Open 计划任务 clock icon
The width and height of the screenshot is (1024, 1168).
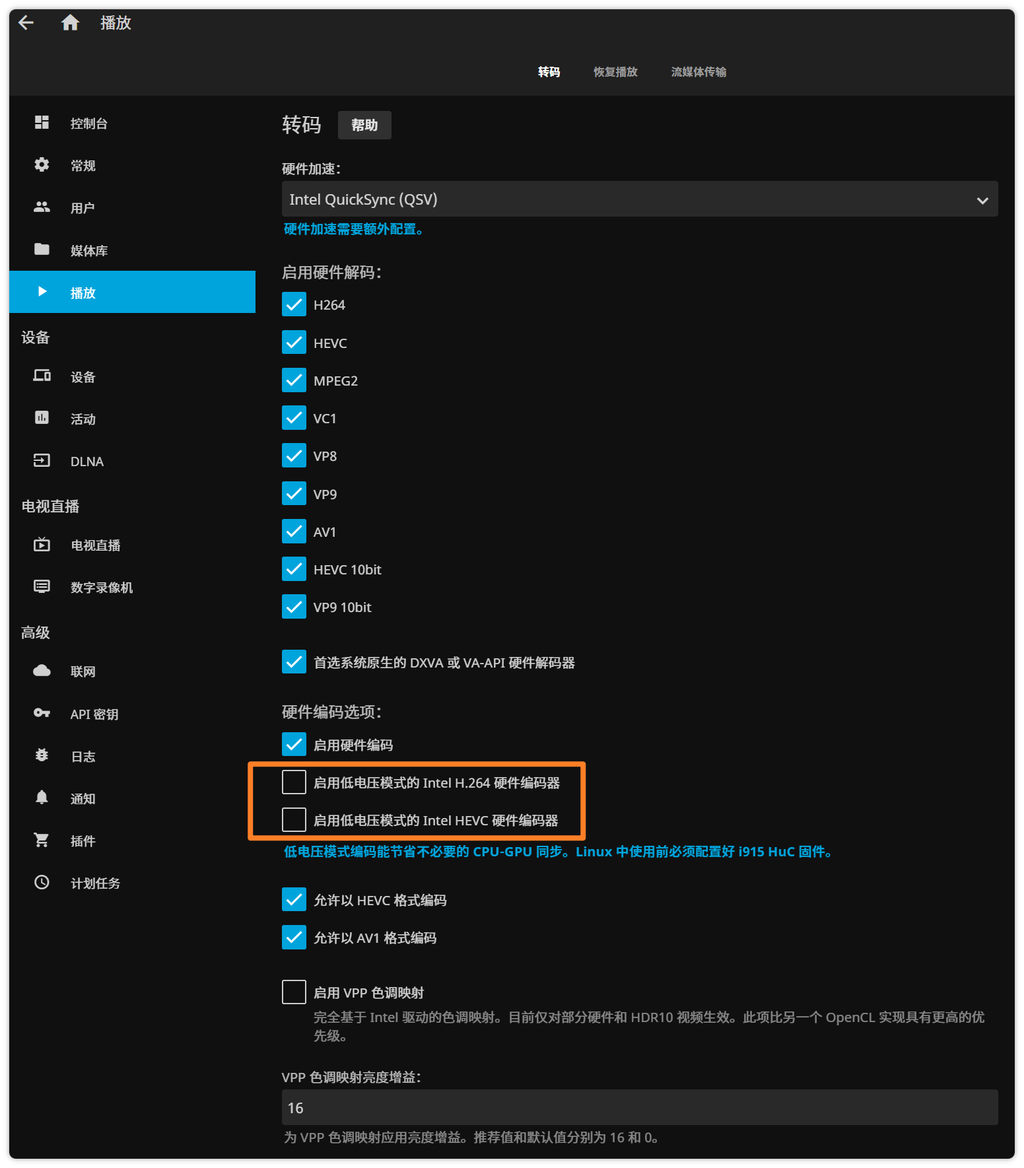click(42, 882)
